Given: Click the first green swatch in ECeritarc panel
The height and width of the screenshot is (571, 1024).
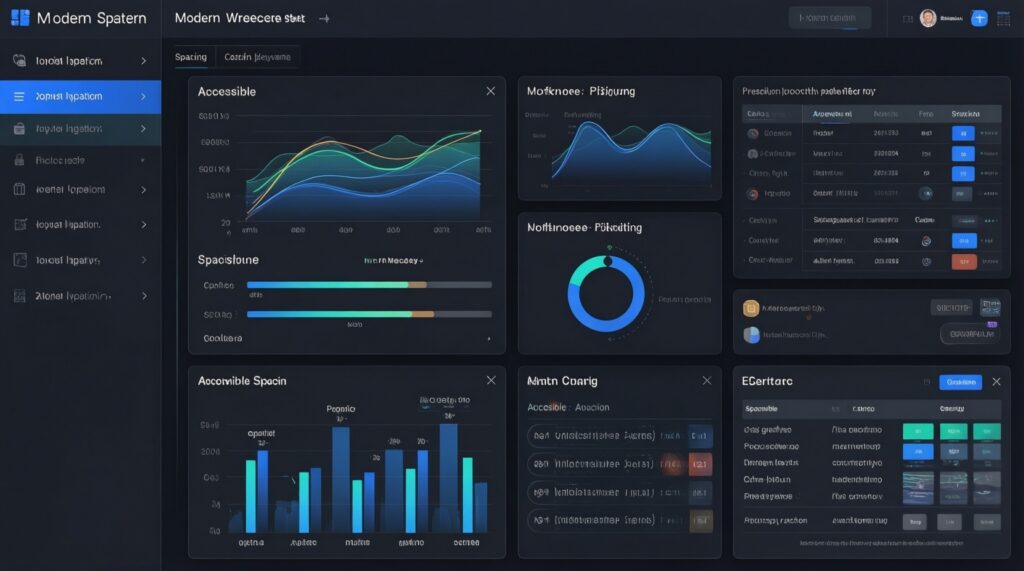Looking at the screenshot, I should 917,431.
